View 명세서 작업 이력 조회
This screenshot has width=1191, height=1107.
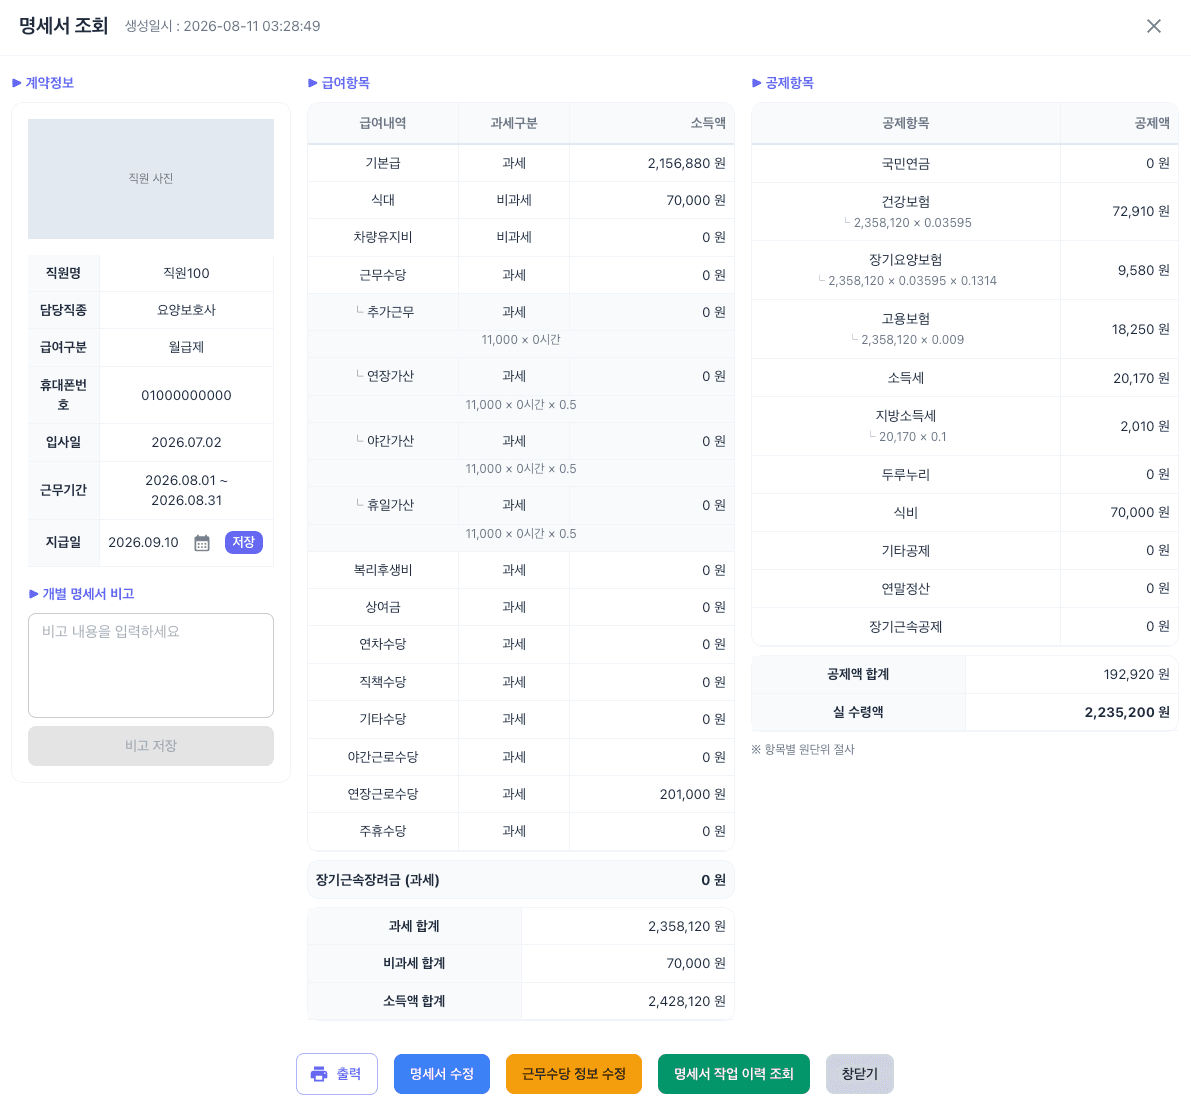click(734, 1074)
